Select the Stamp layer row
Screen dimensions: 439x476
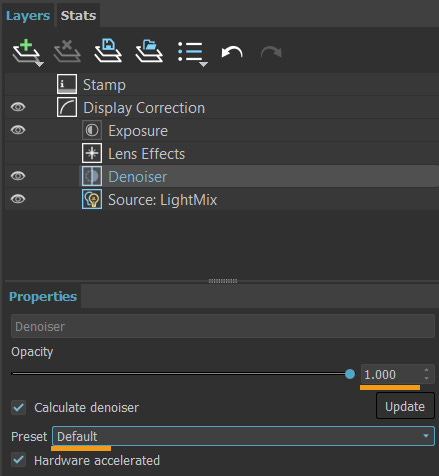(222, 84)
